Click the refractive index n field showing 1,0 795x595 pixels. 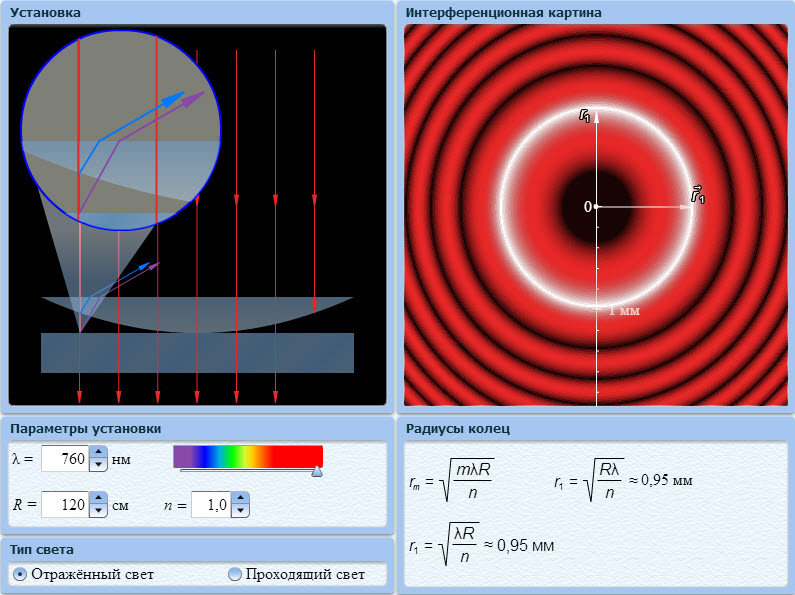pos(211,505)
